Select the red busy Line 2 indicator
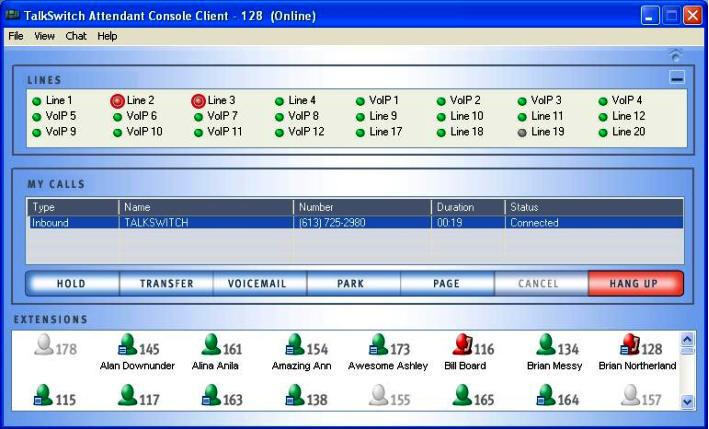The width and height of the screenshot is (709, 429). click(117, 101)
